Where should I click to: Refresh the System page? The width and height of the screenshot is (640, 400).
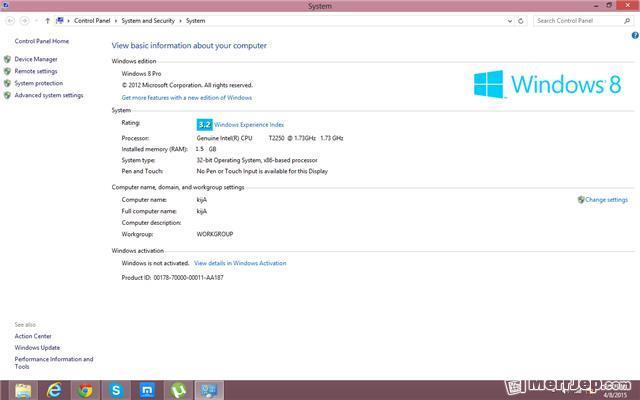click(x=520, y=20)
